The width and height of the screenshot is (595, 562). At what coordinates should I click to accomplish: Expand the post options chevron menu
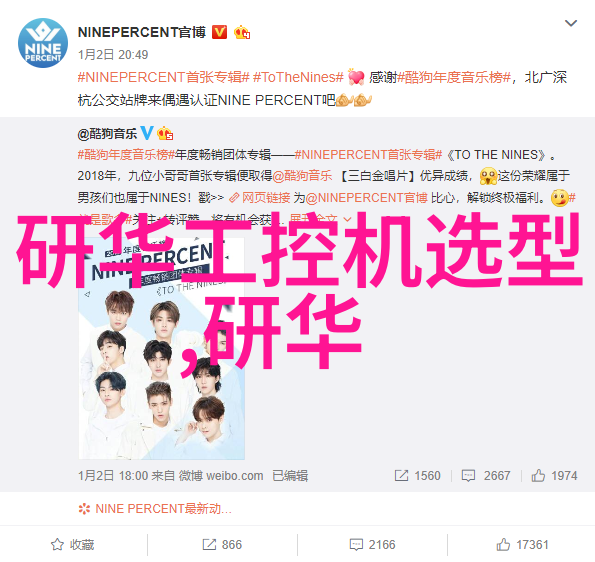(x=571, y=23)
